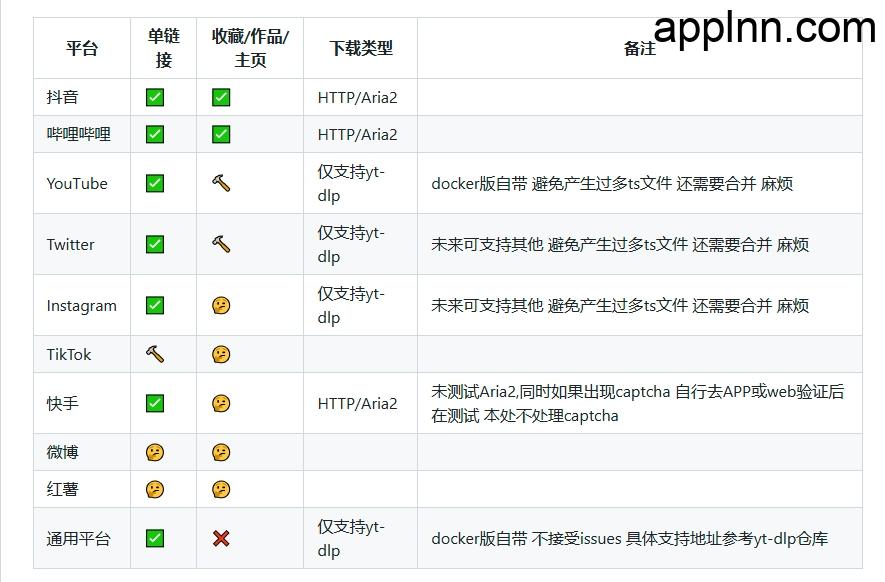The image size is (885, 582).
Task: Click the green check in 哔哩哔哩 收藏/作品/主页 column
Action: point(221,134)
